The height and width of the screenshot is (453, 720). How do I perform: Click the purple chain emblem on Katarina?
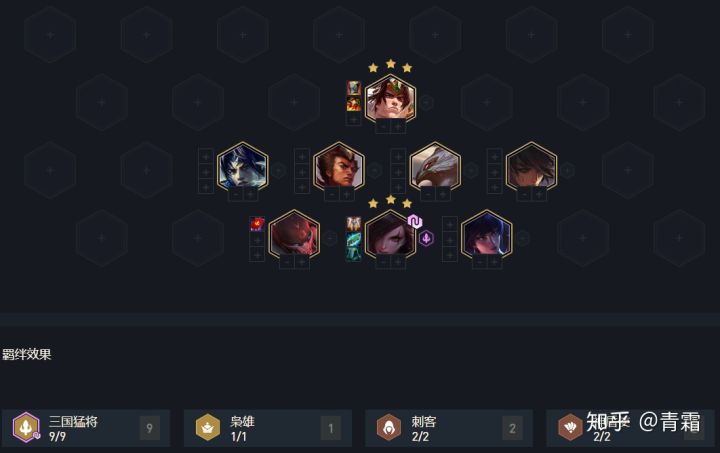point(415,221)
